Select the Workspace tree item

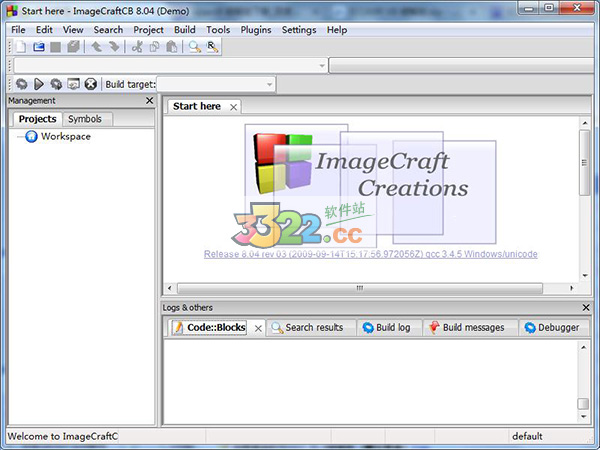(x=66, y=137)
